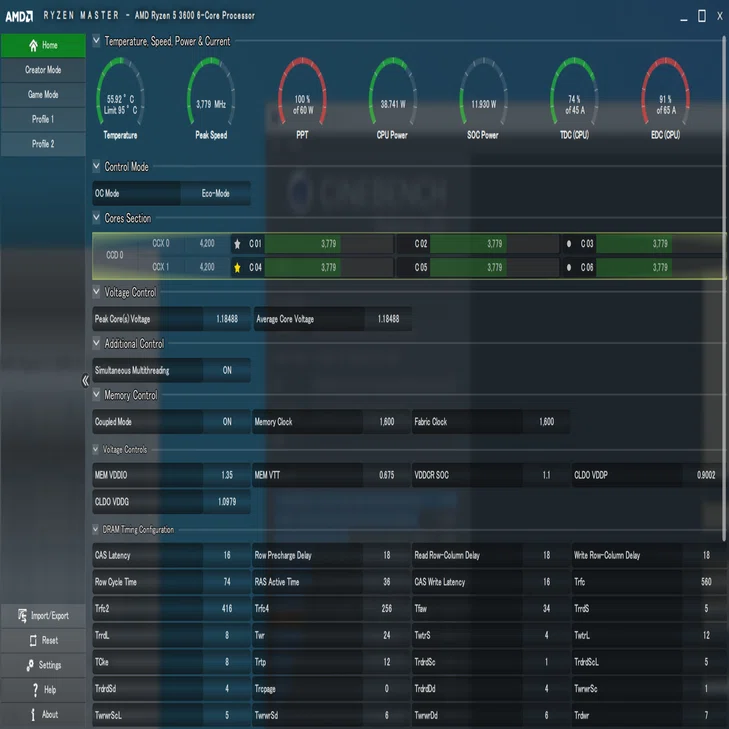
Task: Click the C02 core speed bar
Action: [x=495, y=244]
